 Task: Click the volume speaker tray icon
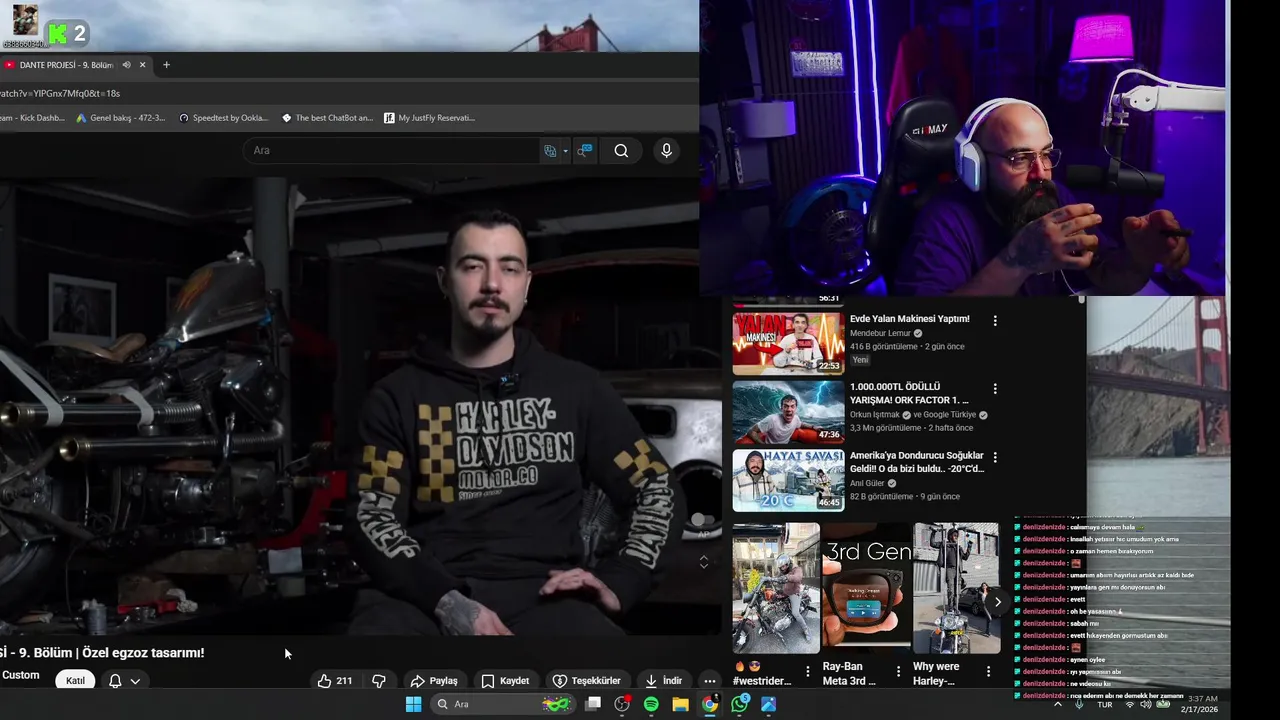pos(1146,704)
